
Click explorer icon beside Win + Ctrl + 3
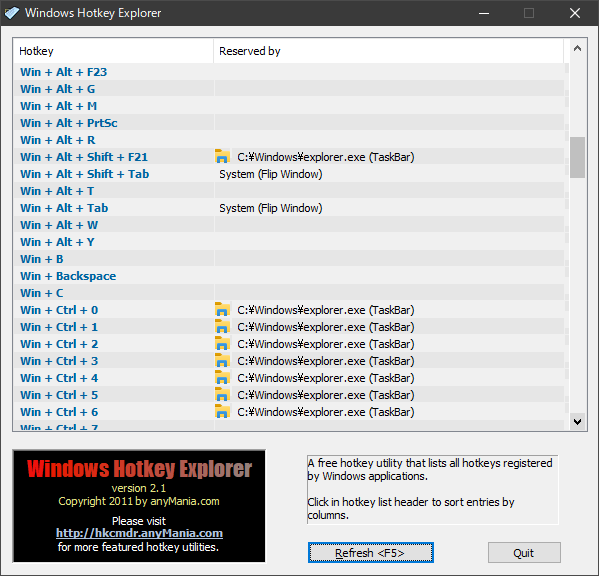tap(222, 361)
